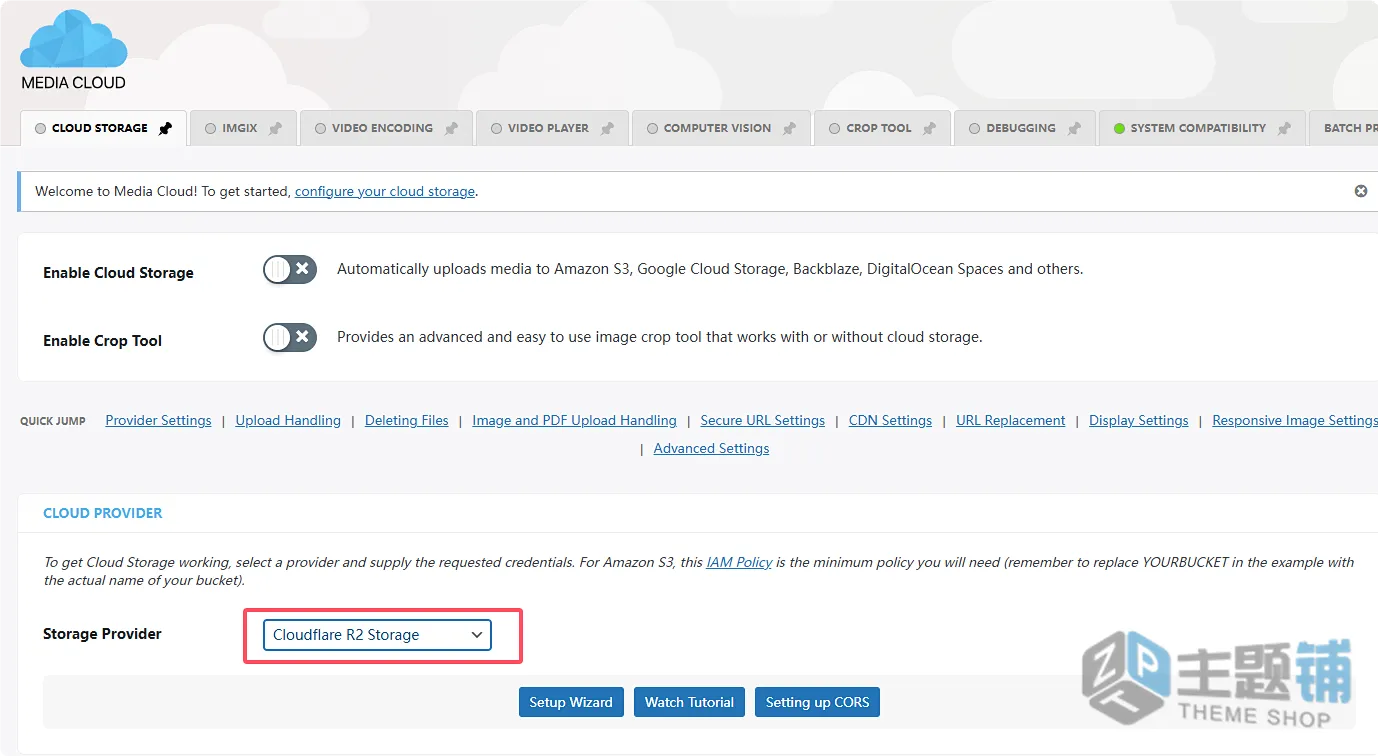The image size is (1378, 756).
Task: Click the Setup Wizard button
Action: [x=571, y=702]
